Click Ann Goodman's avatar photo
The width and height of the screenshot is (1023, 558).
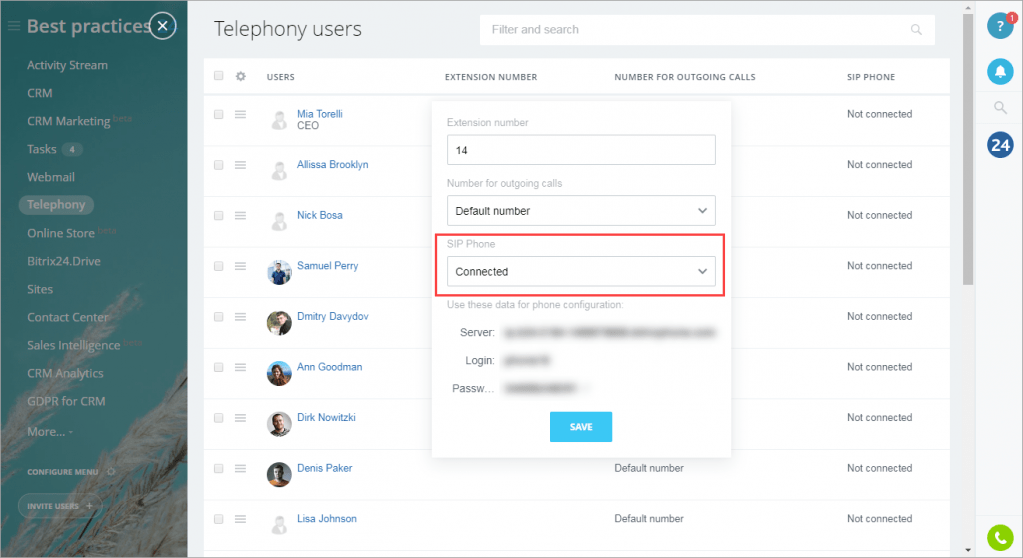(x=279, y=373)
